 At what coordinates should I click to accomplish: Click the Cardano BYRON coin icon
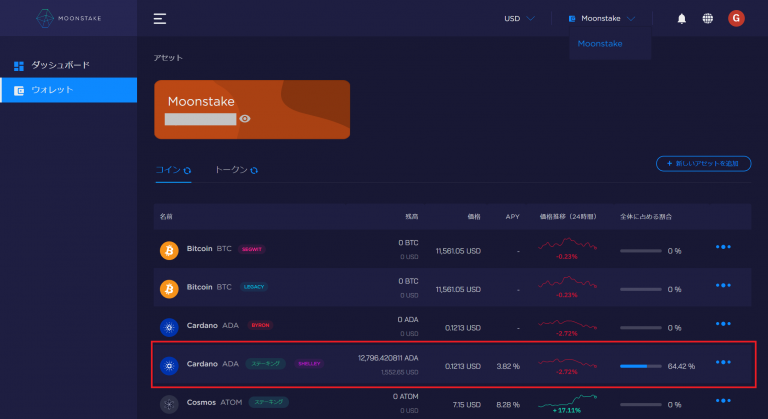click(x=169, y=327)
